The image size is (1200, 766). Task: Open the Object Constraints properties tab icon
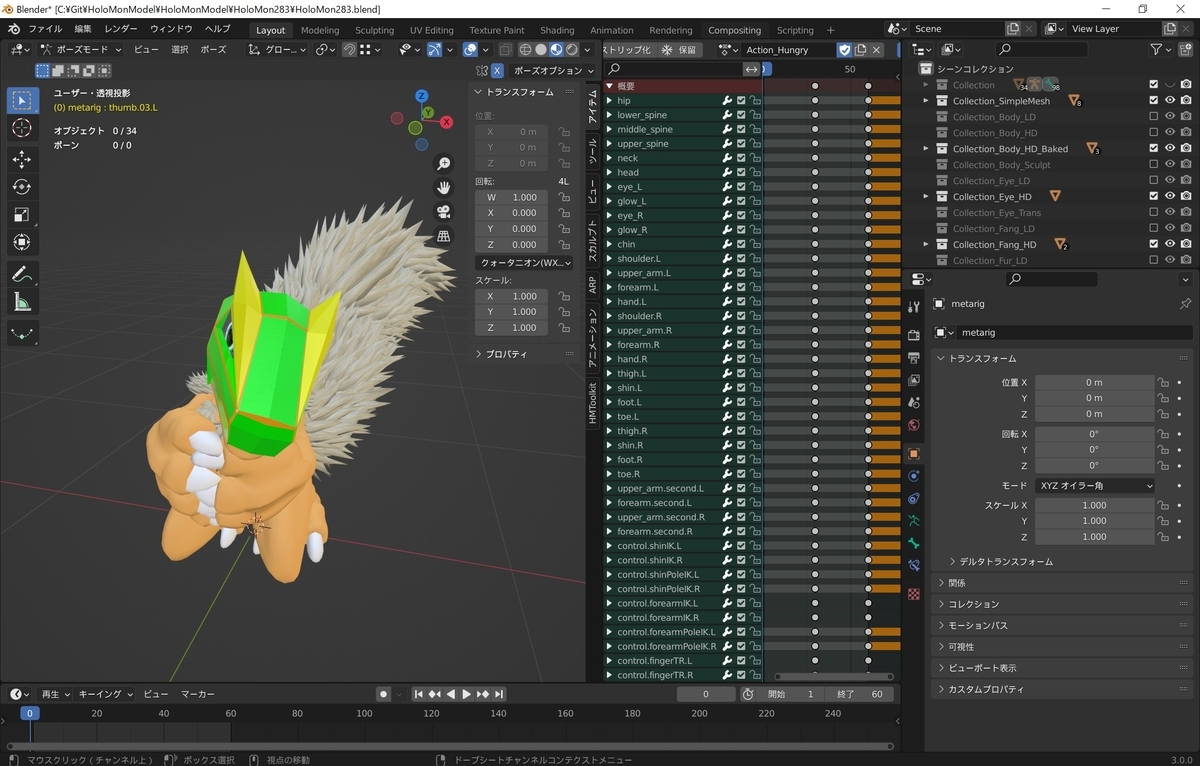tap(913, 499)
